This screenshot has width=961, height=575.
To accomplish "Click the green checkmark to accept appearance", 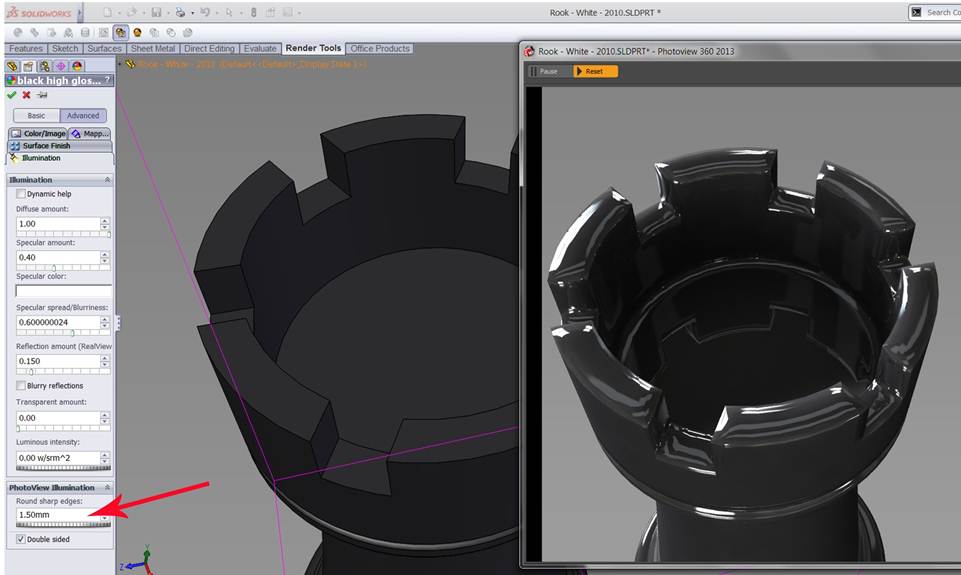I will 11,95.
